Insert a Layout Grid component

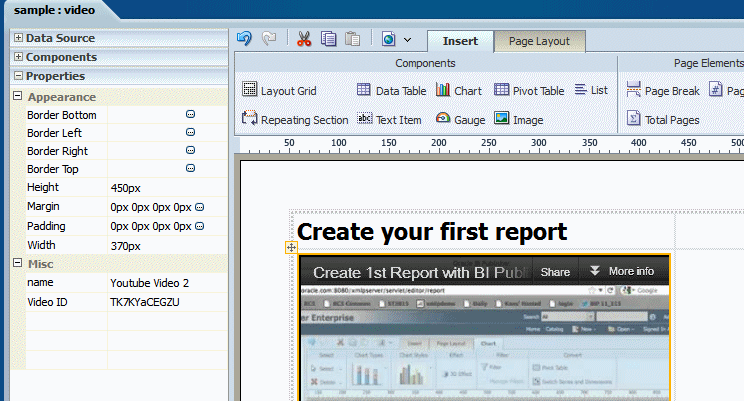click(x=279, y=90)
